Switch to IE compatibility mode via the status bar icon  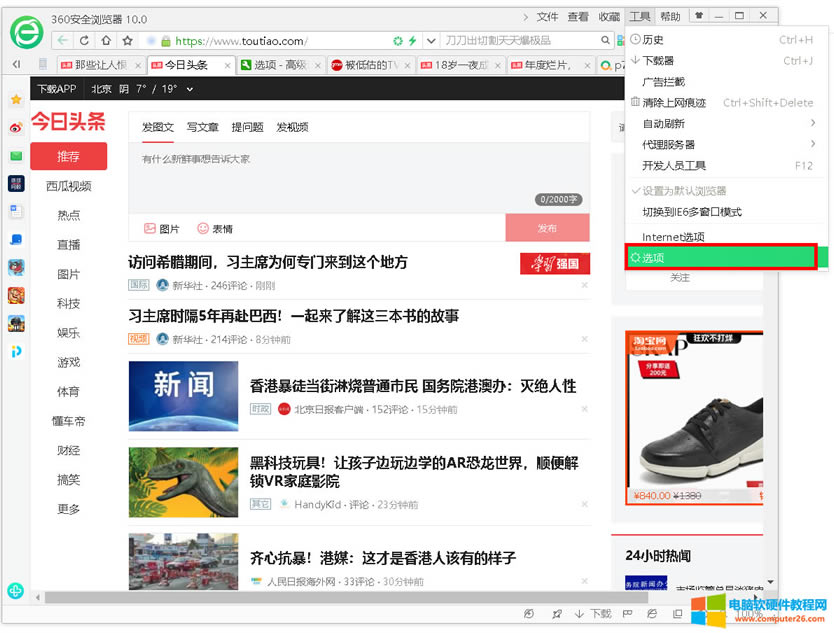(x=651, y=614)
